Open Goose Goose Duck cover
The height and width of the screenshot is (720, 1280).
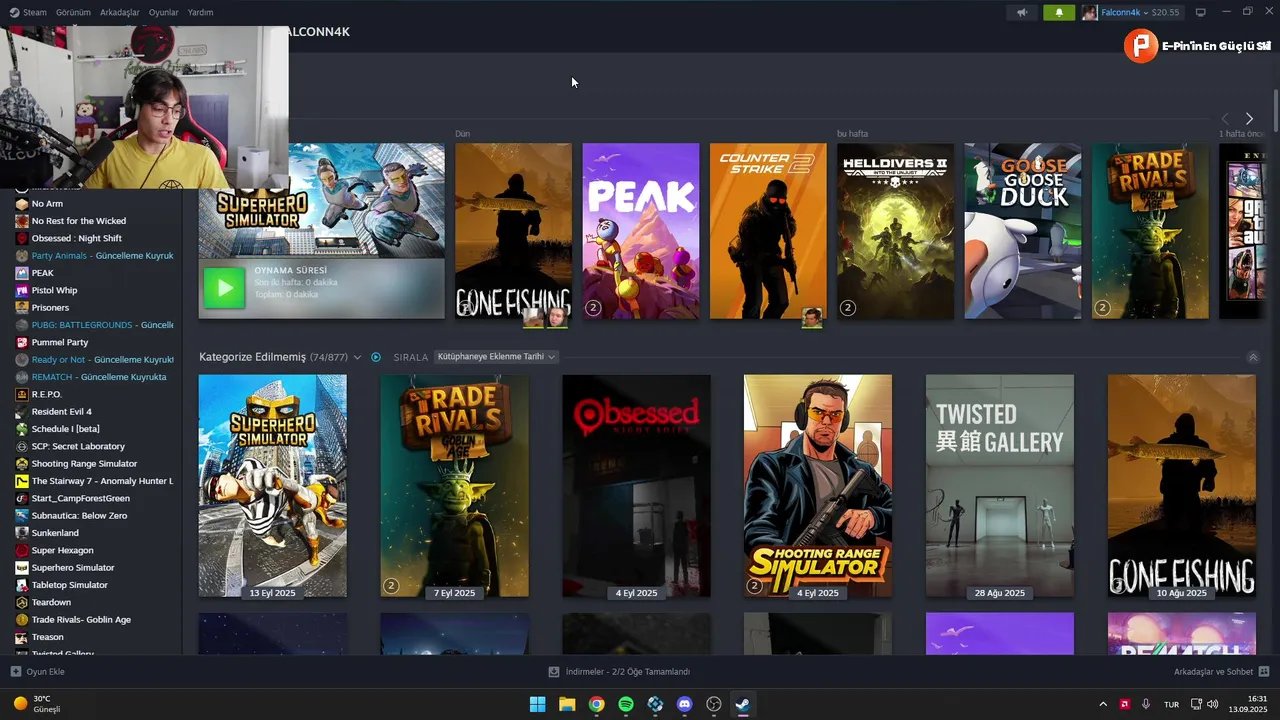coord(1022,231)
